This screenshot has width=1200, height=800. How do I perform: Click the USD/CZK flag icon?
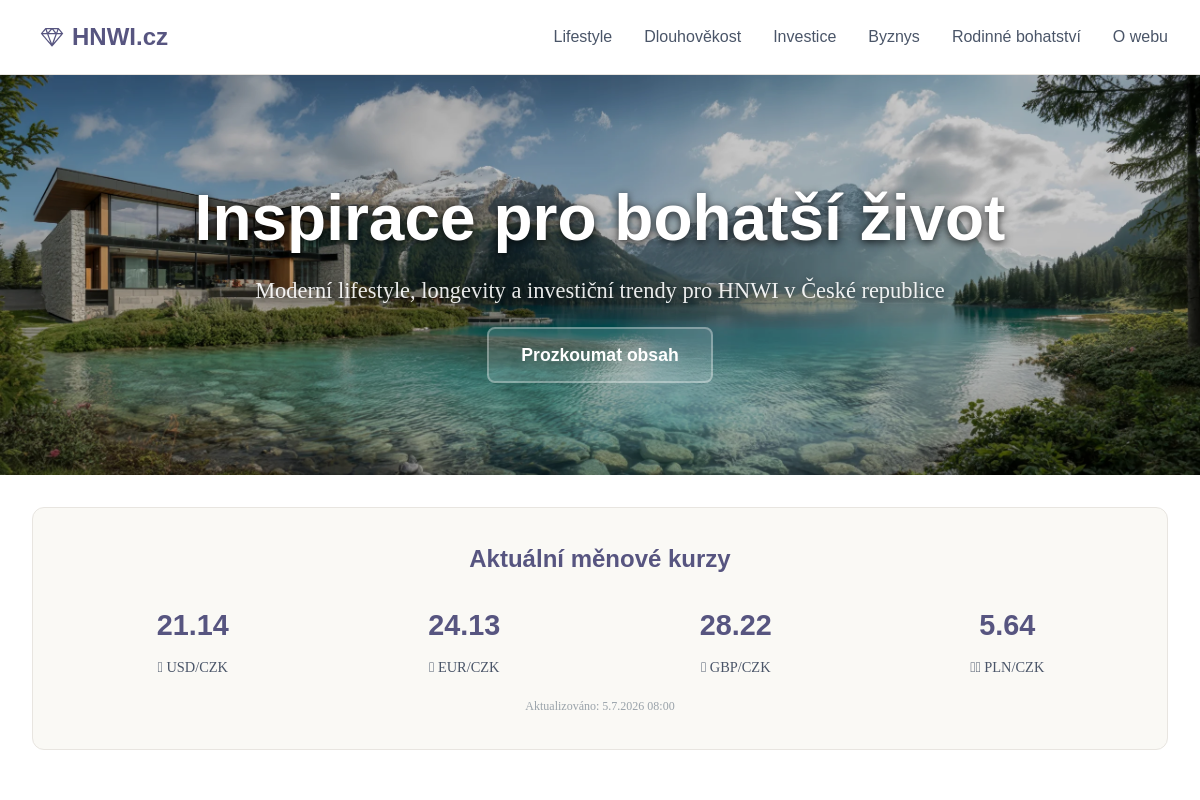160,667
